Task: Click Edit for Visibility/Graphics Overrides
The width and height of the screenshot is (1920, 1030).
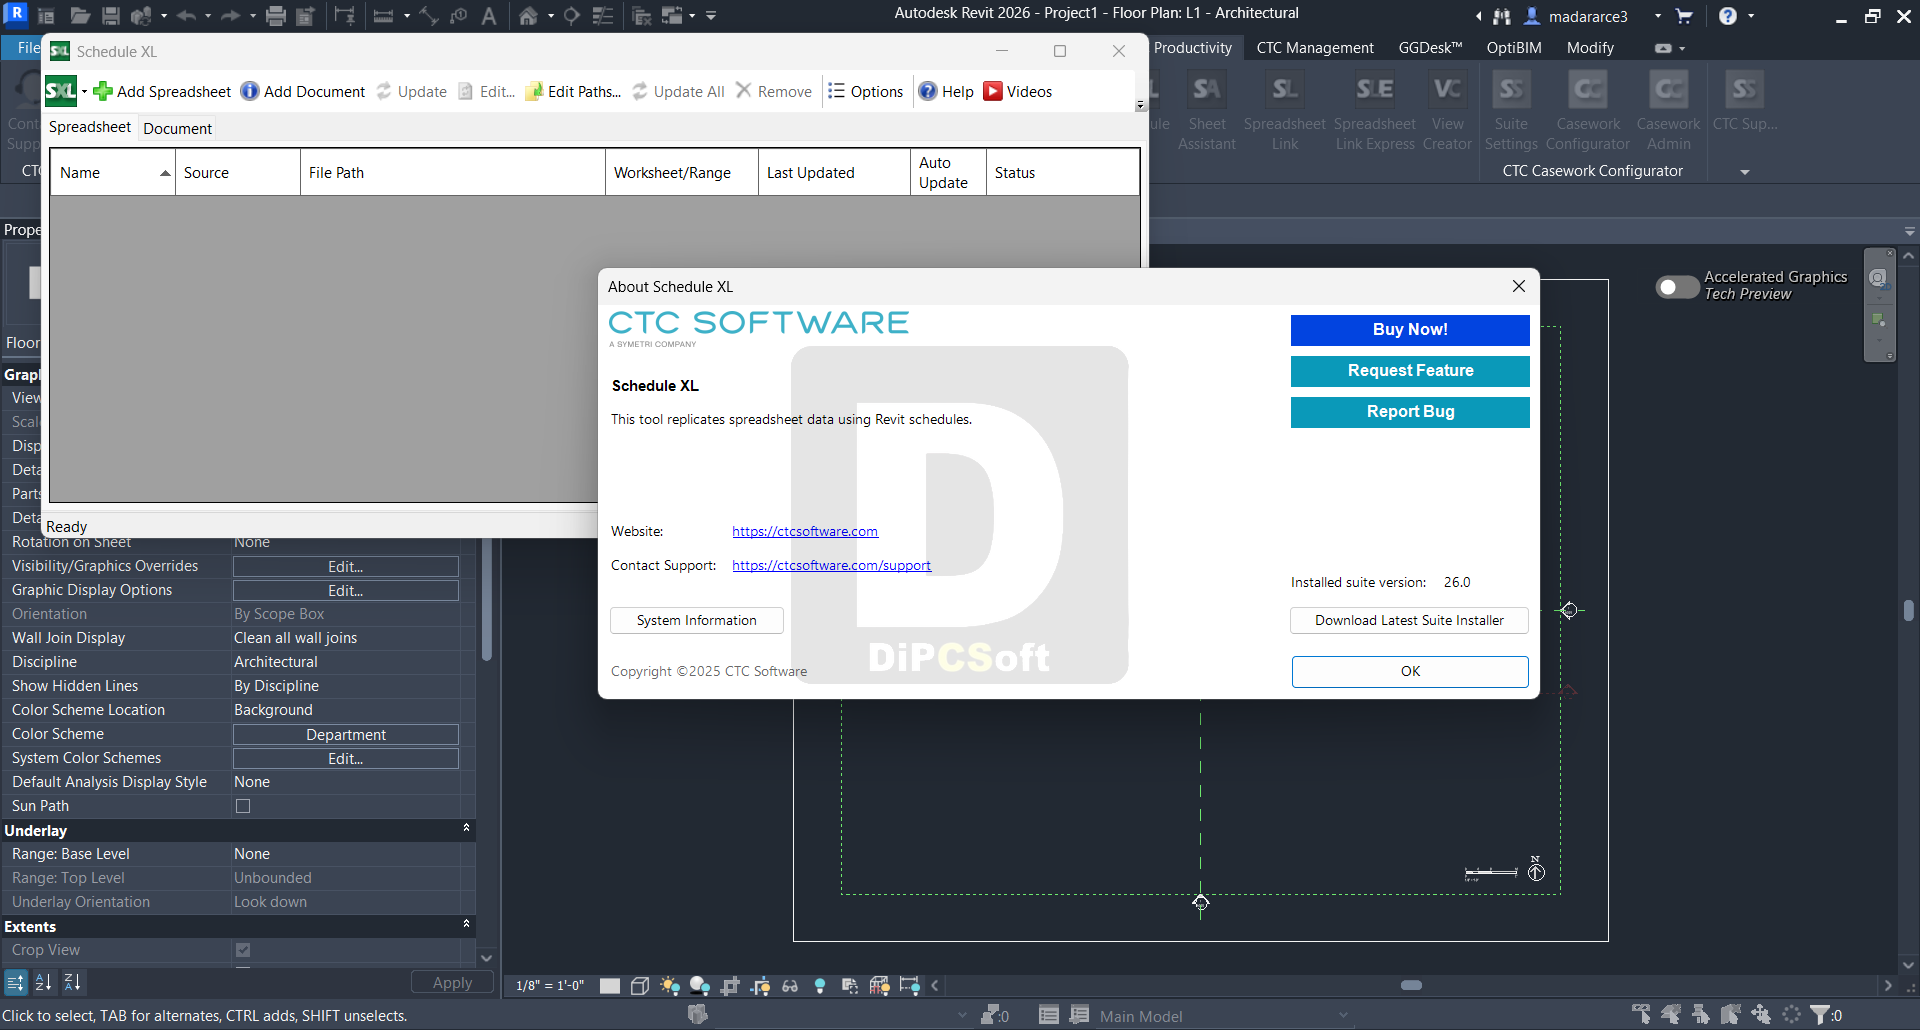Action: 346,567
